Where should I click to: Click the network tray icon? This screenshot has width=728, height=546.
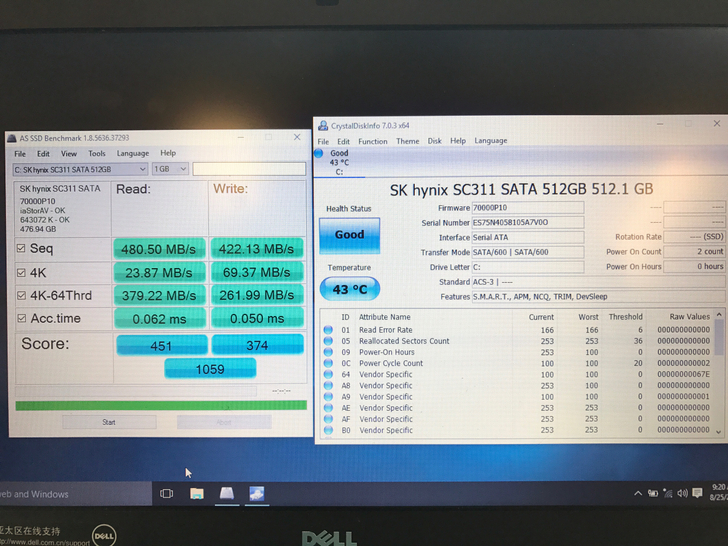(668, 493)
